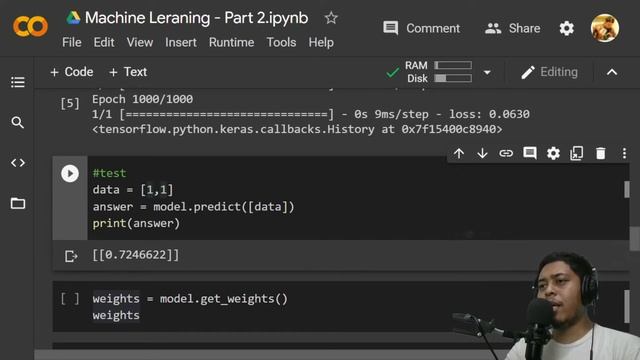Open the Tools menu
Screen dimensions: 640x360
[281, 42]
